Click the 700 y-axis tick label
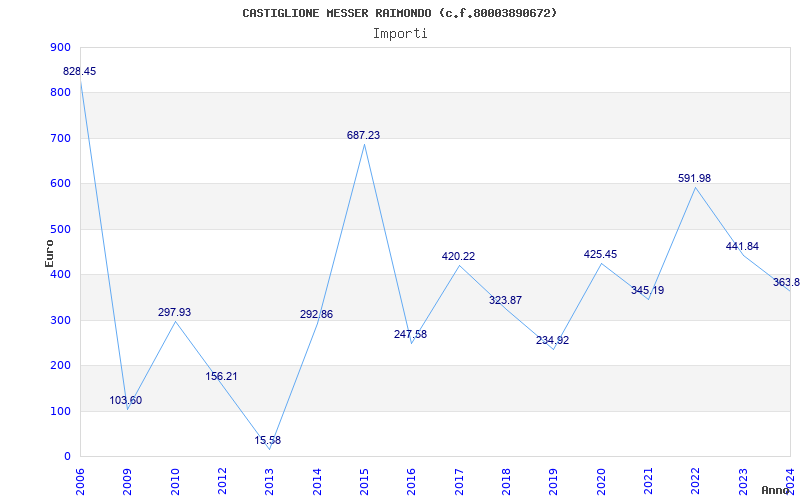This screenshot has height=500, width=800. tap(60, 138)
